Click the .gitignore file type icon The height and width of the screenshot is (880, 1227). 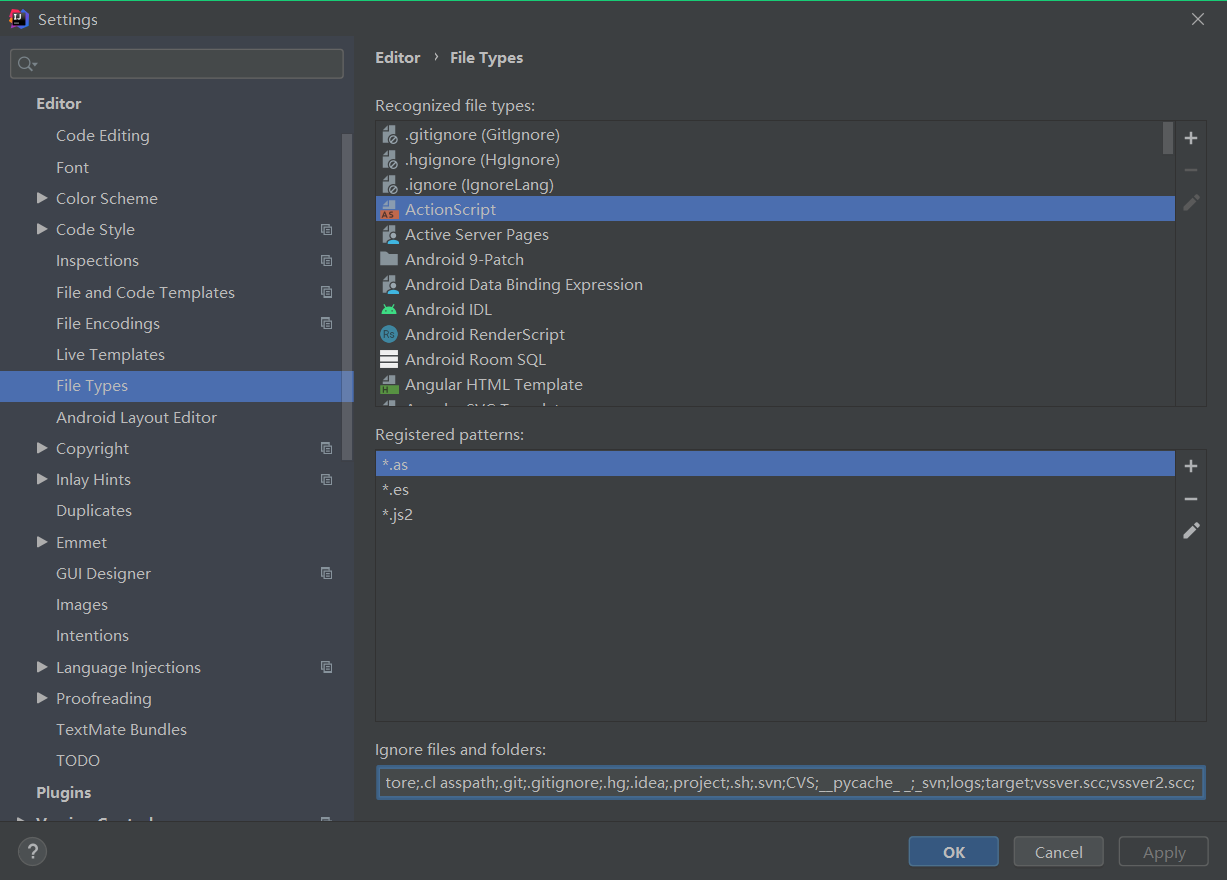click(390, 135)
